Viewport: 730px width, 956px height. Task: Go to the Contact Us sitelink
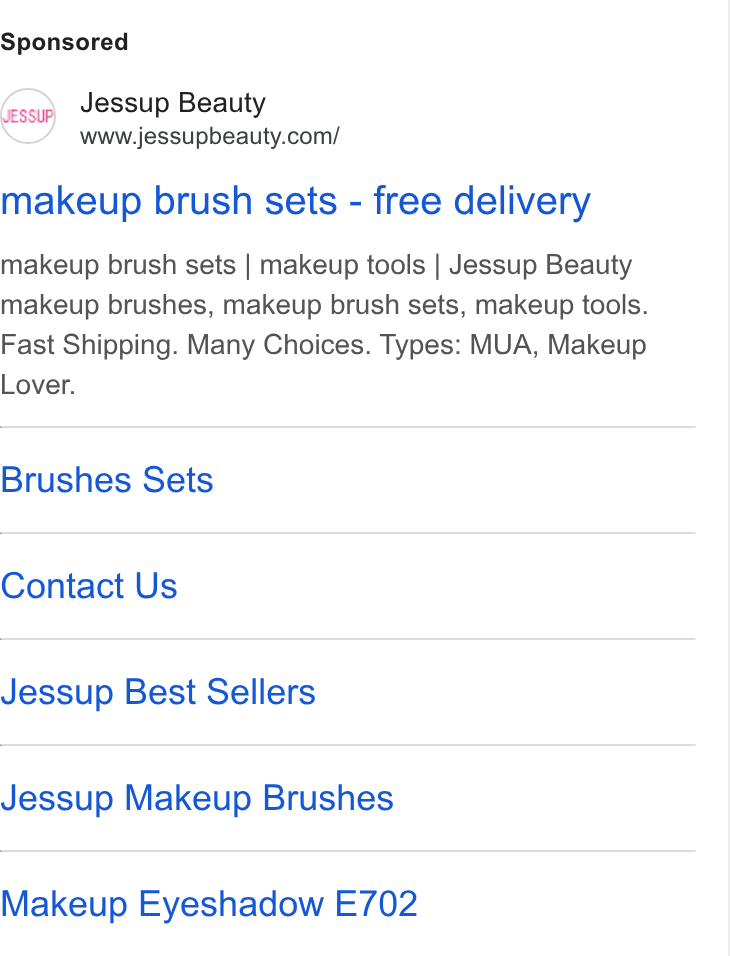pos(88,586)
